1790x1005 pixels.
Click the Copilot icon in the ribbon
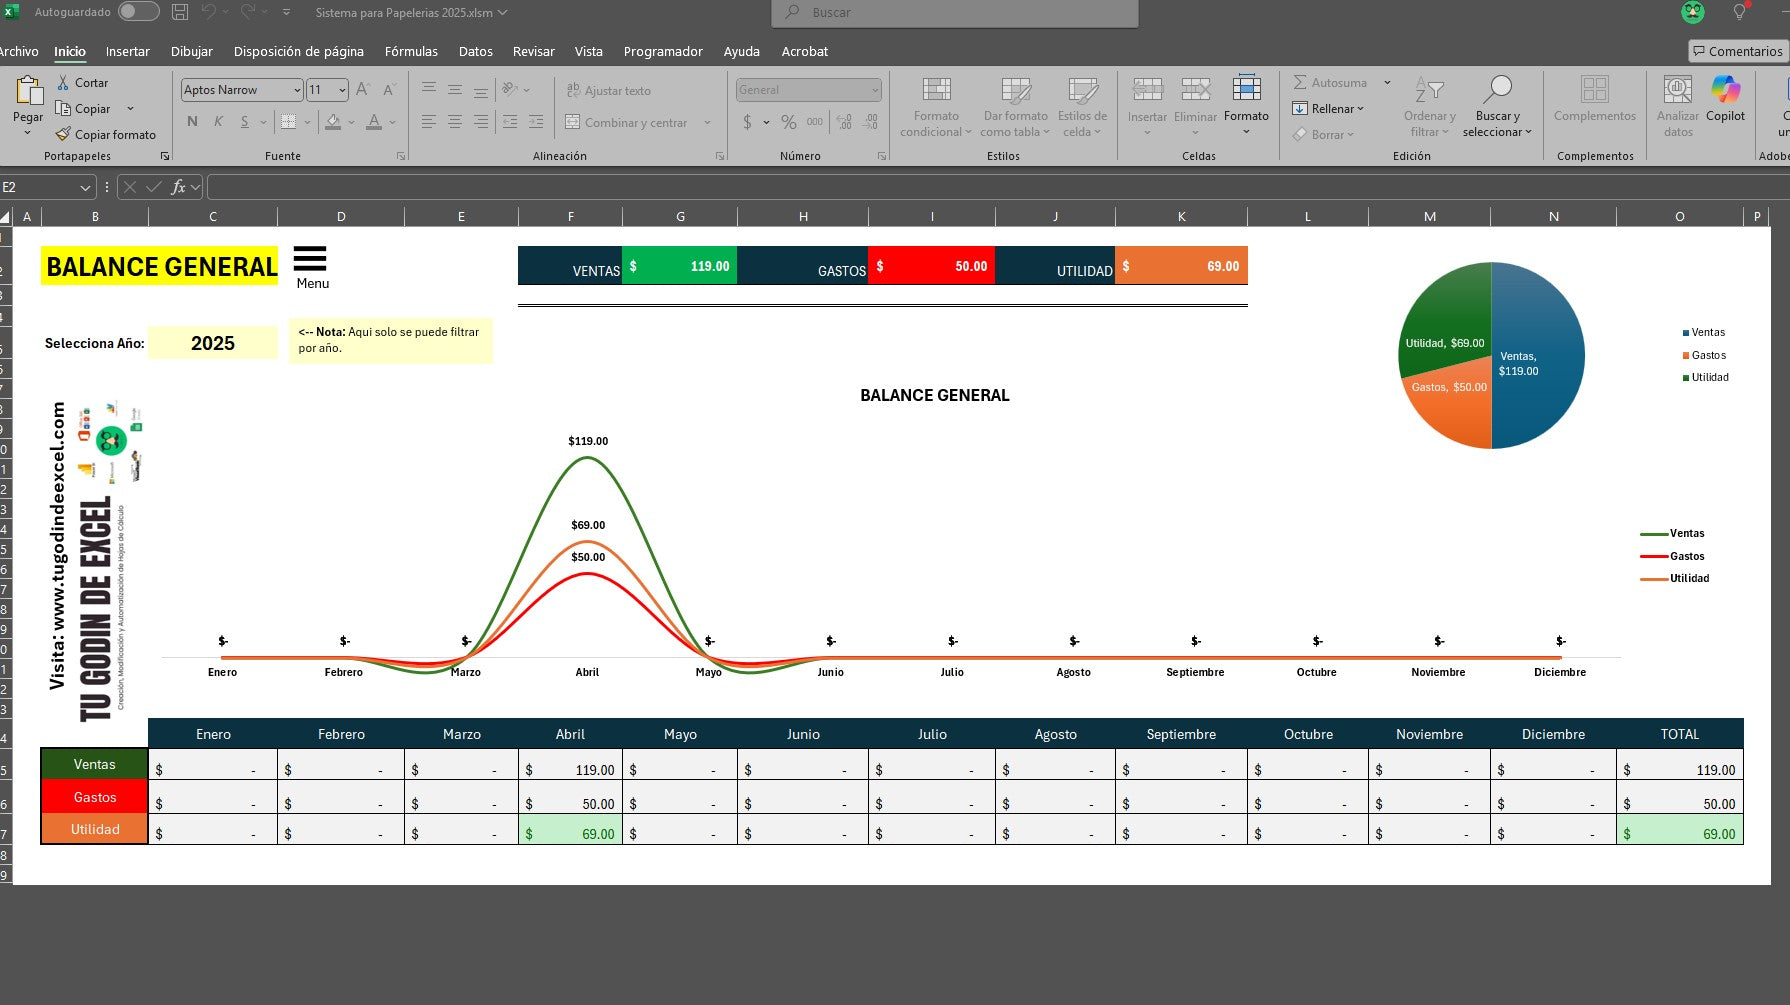[1725, 89]
